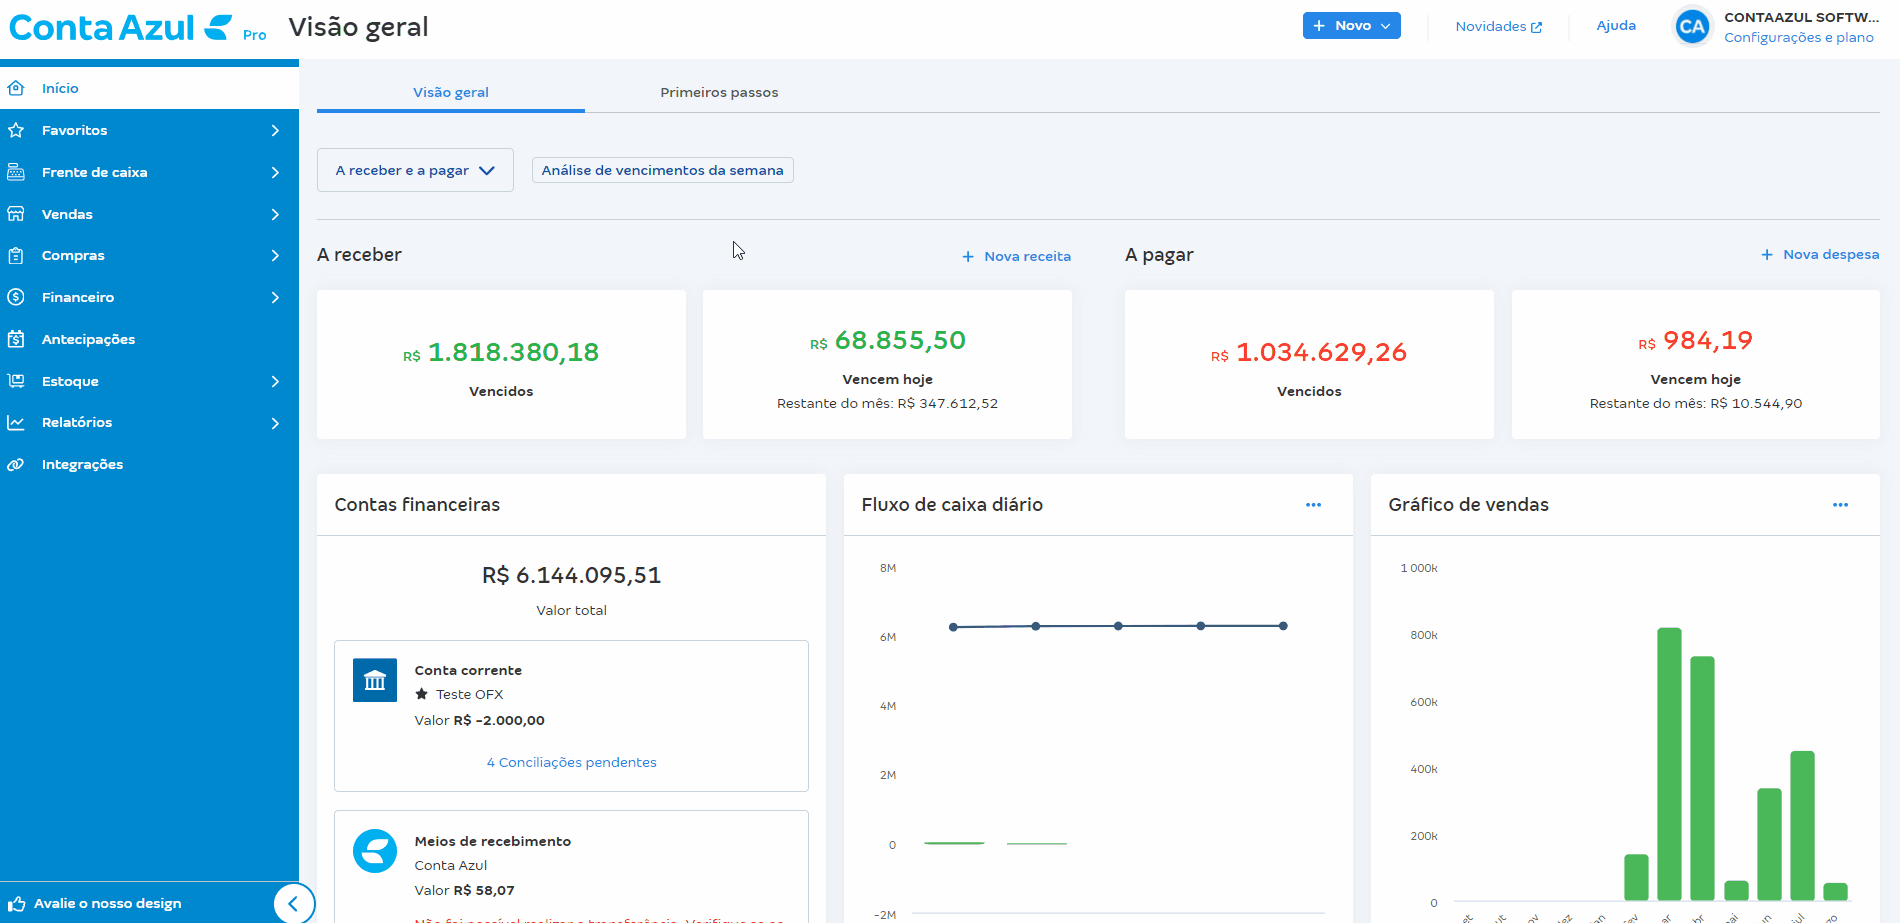Click the Favoritos star icon
Screen dimensions: 1900x923
pyautogui.click(x=16, y=130)
